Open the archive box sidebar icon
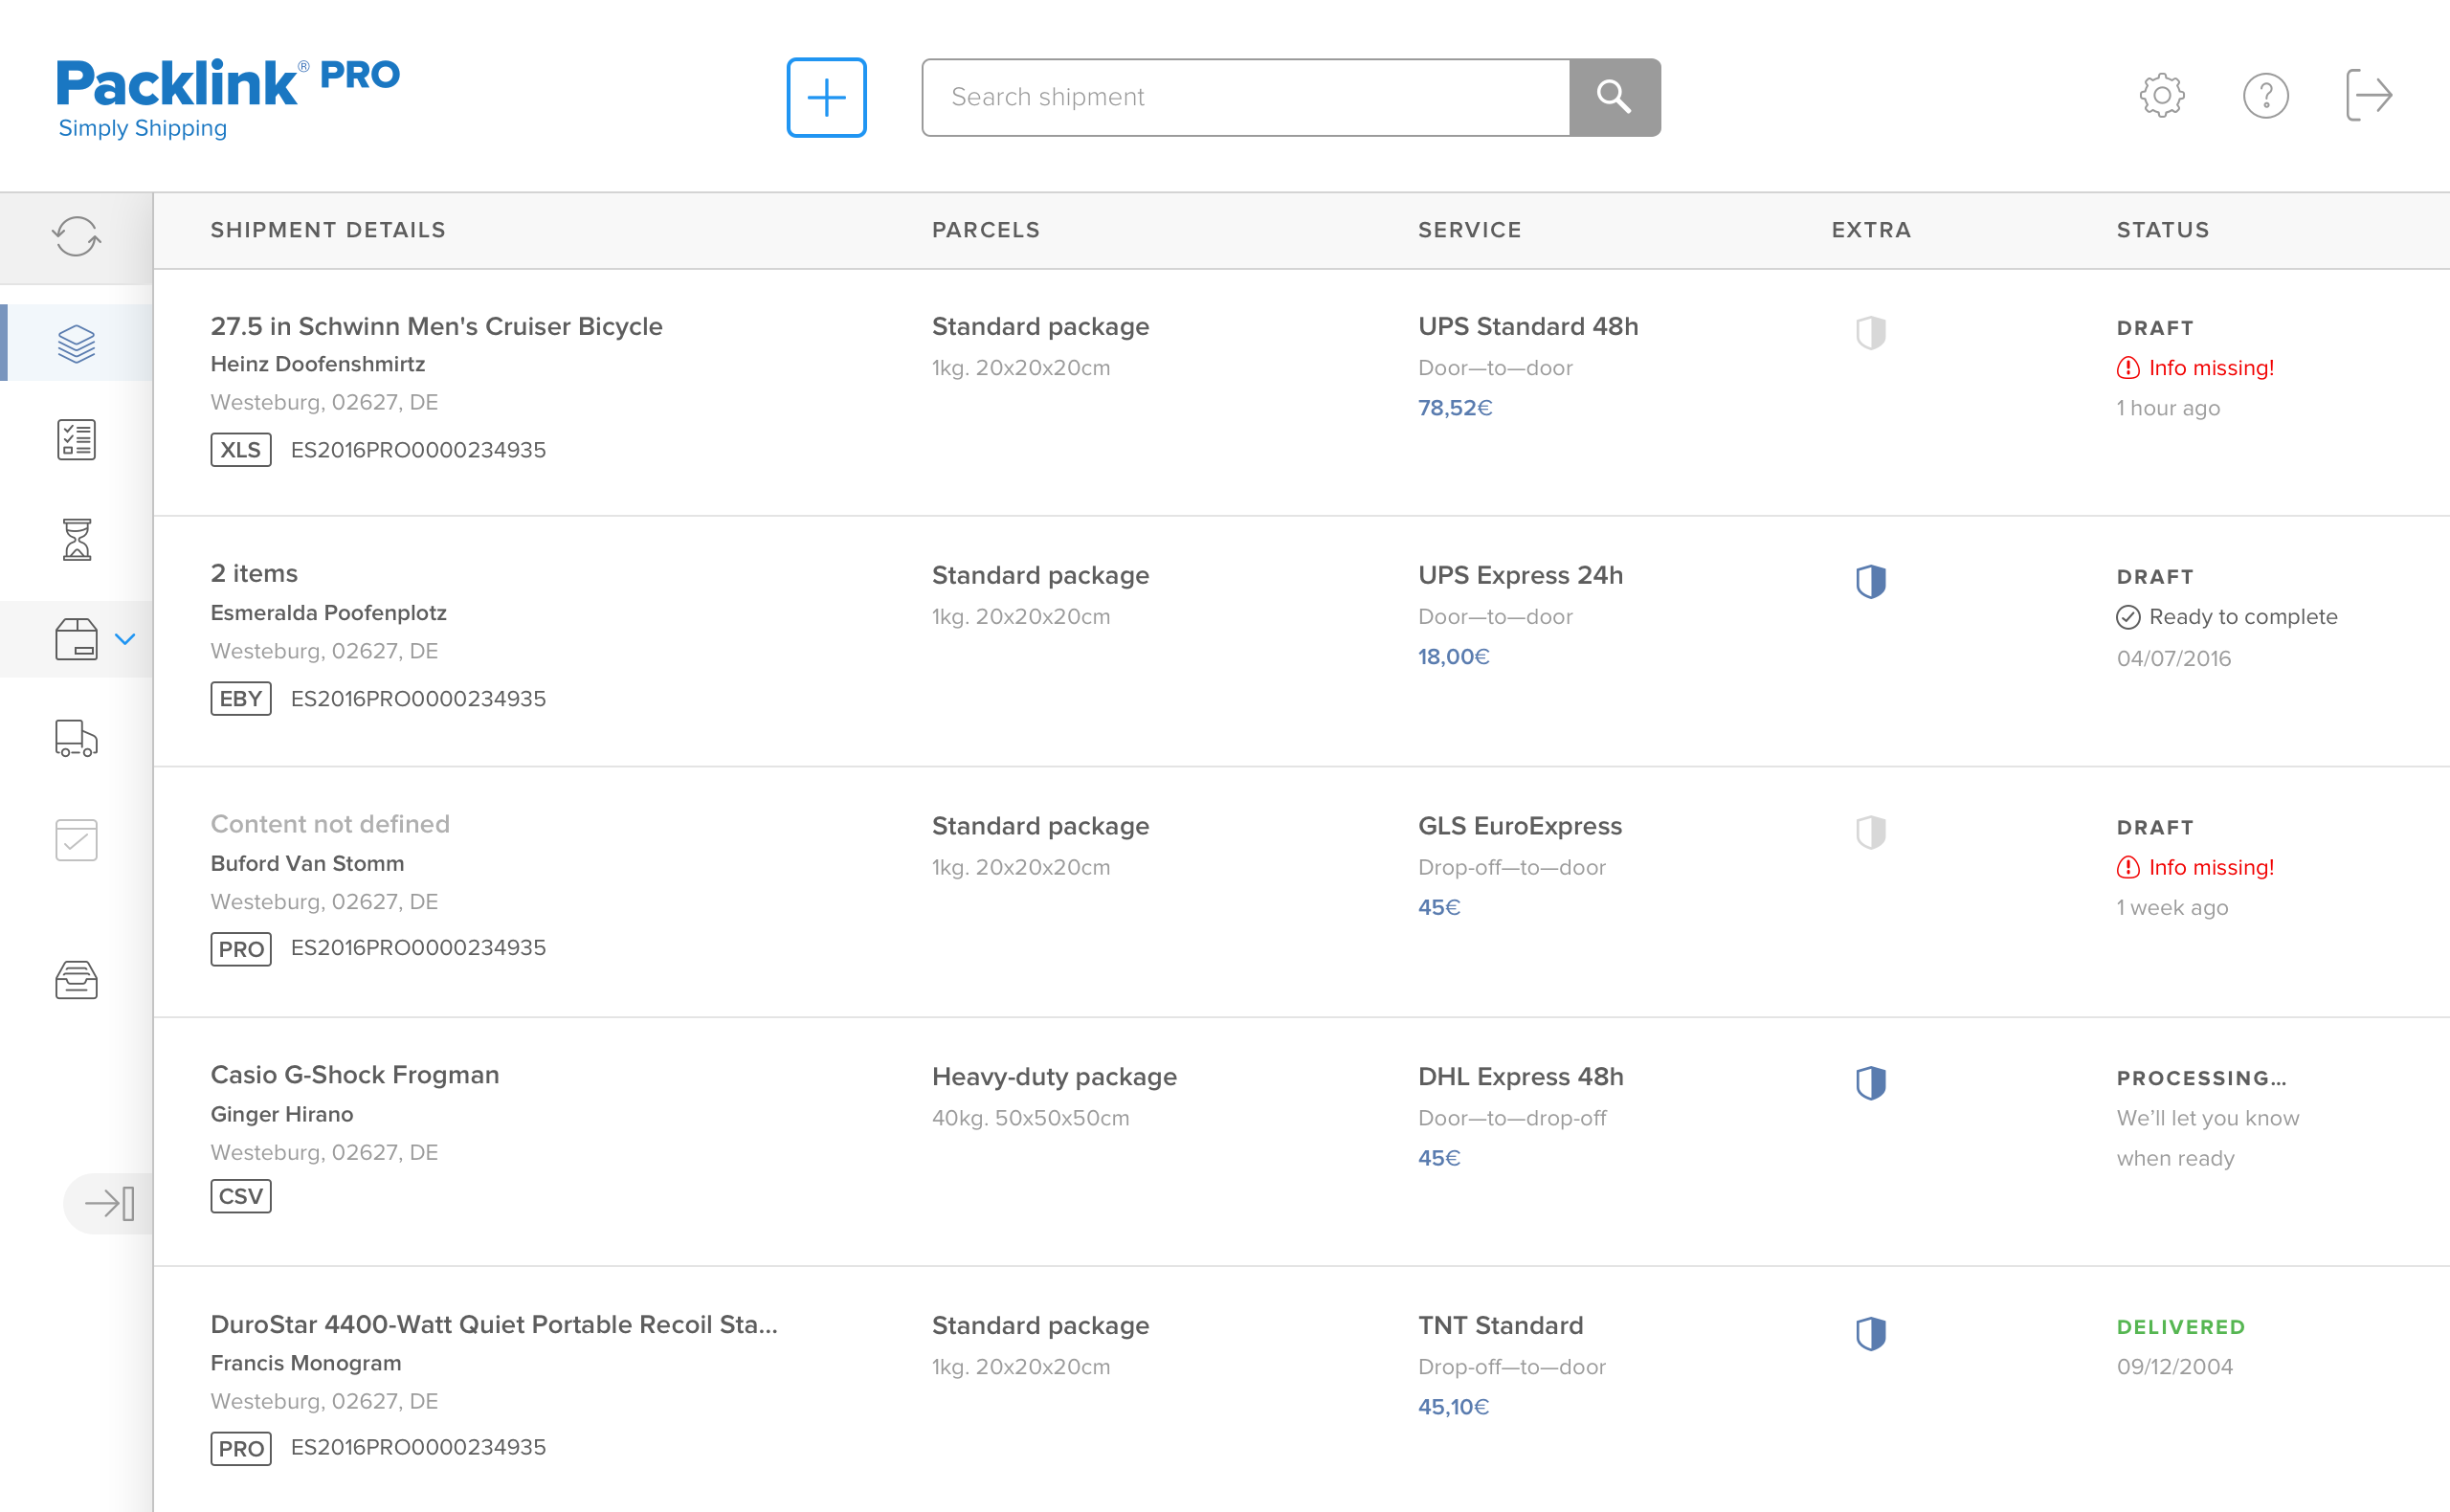 coord(76,980)
